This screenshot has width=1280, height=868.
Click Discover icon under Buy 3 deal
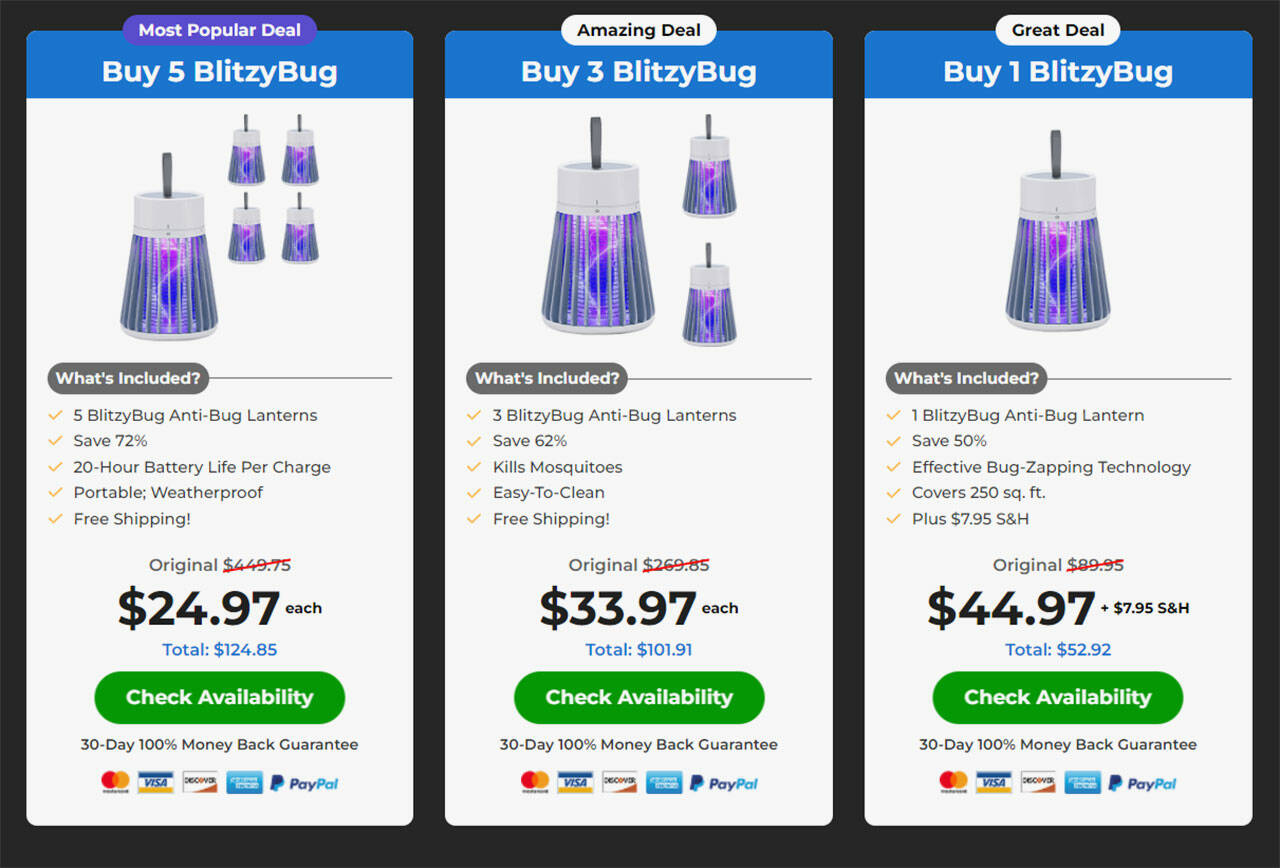click(x=619, y=782)
